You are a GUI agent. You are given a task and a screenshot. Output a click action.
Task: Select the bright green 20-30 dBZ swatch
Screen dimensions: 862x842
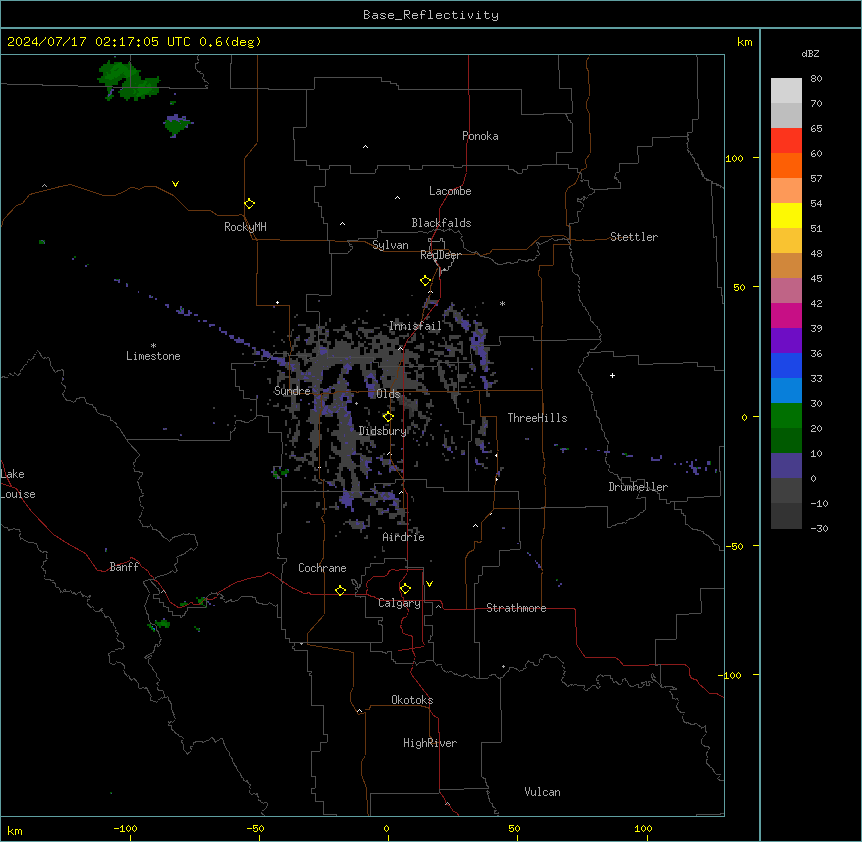coord(786,416)
